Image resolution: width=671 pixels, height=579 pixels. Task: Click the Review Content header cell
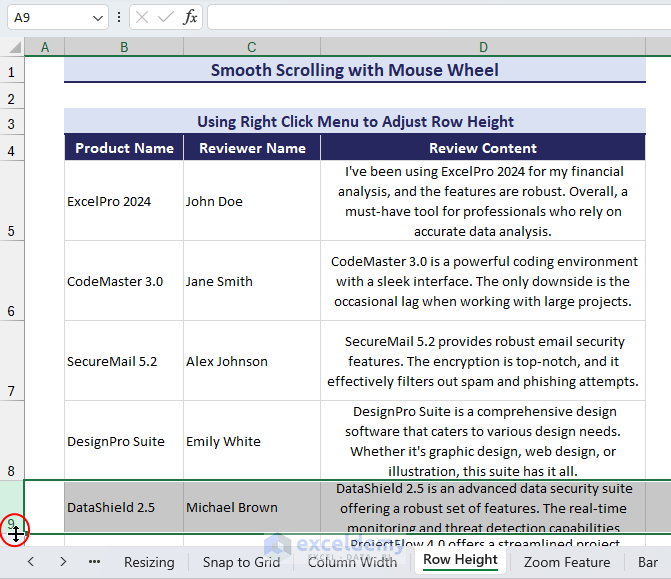click(483, 148)
